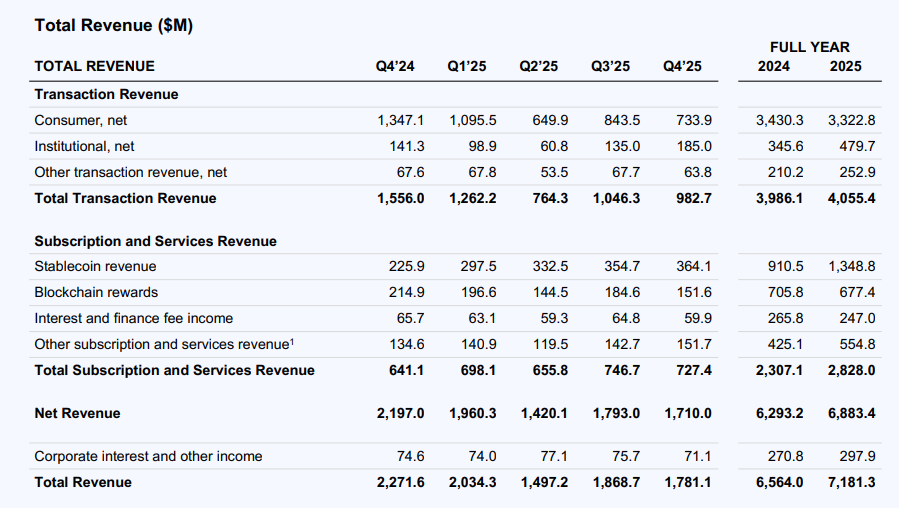Select the "Institutional, net" row label
The height and width of the screenshot is (508, 899).
[84, 146]
